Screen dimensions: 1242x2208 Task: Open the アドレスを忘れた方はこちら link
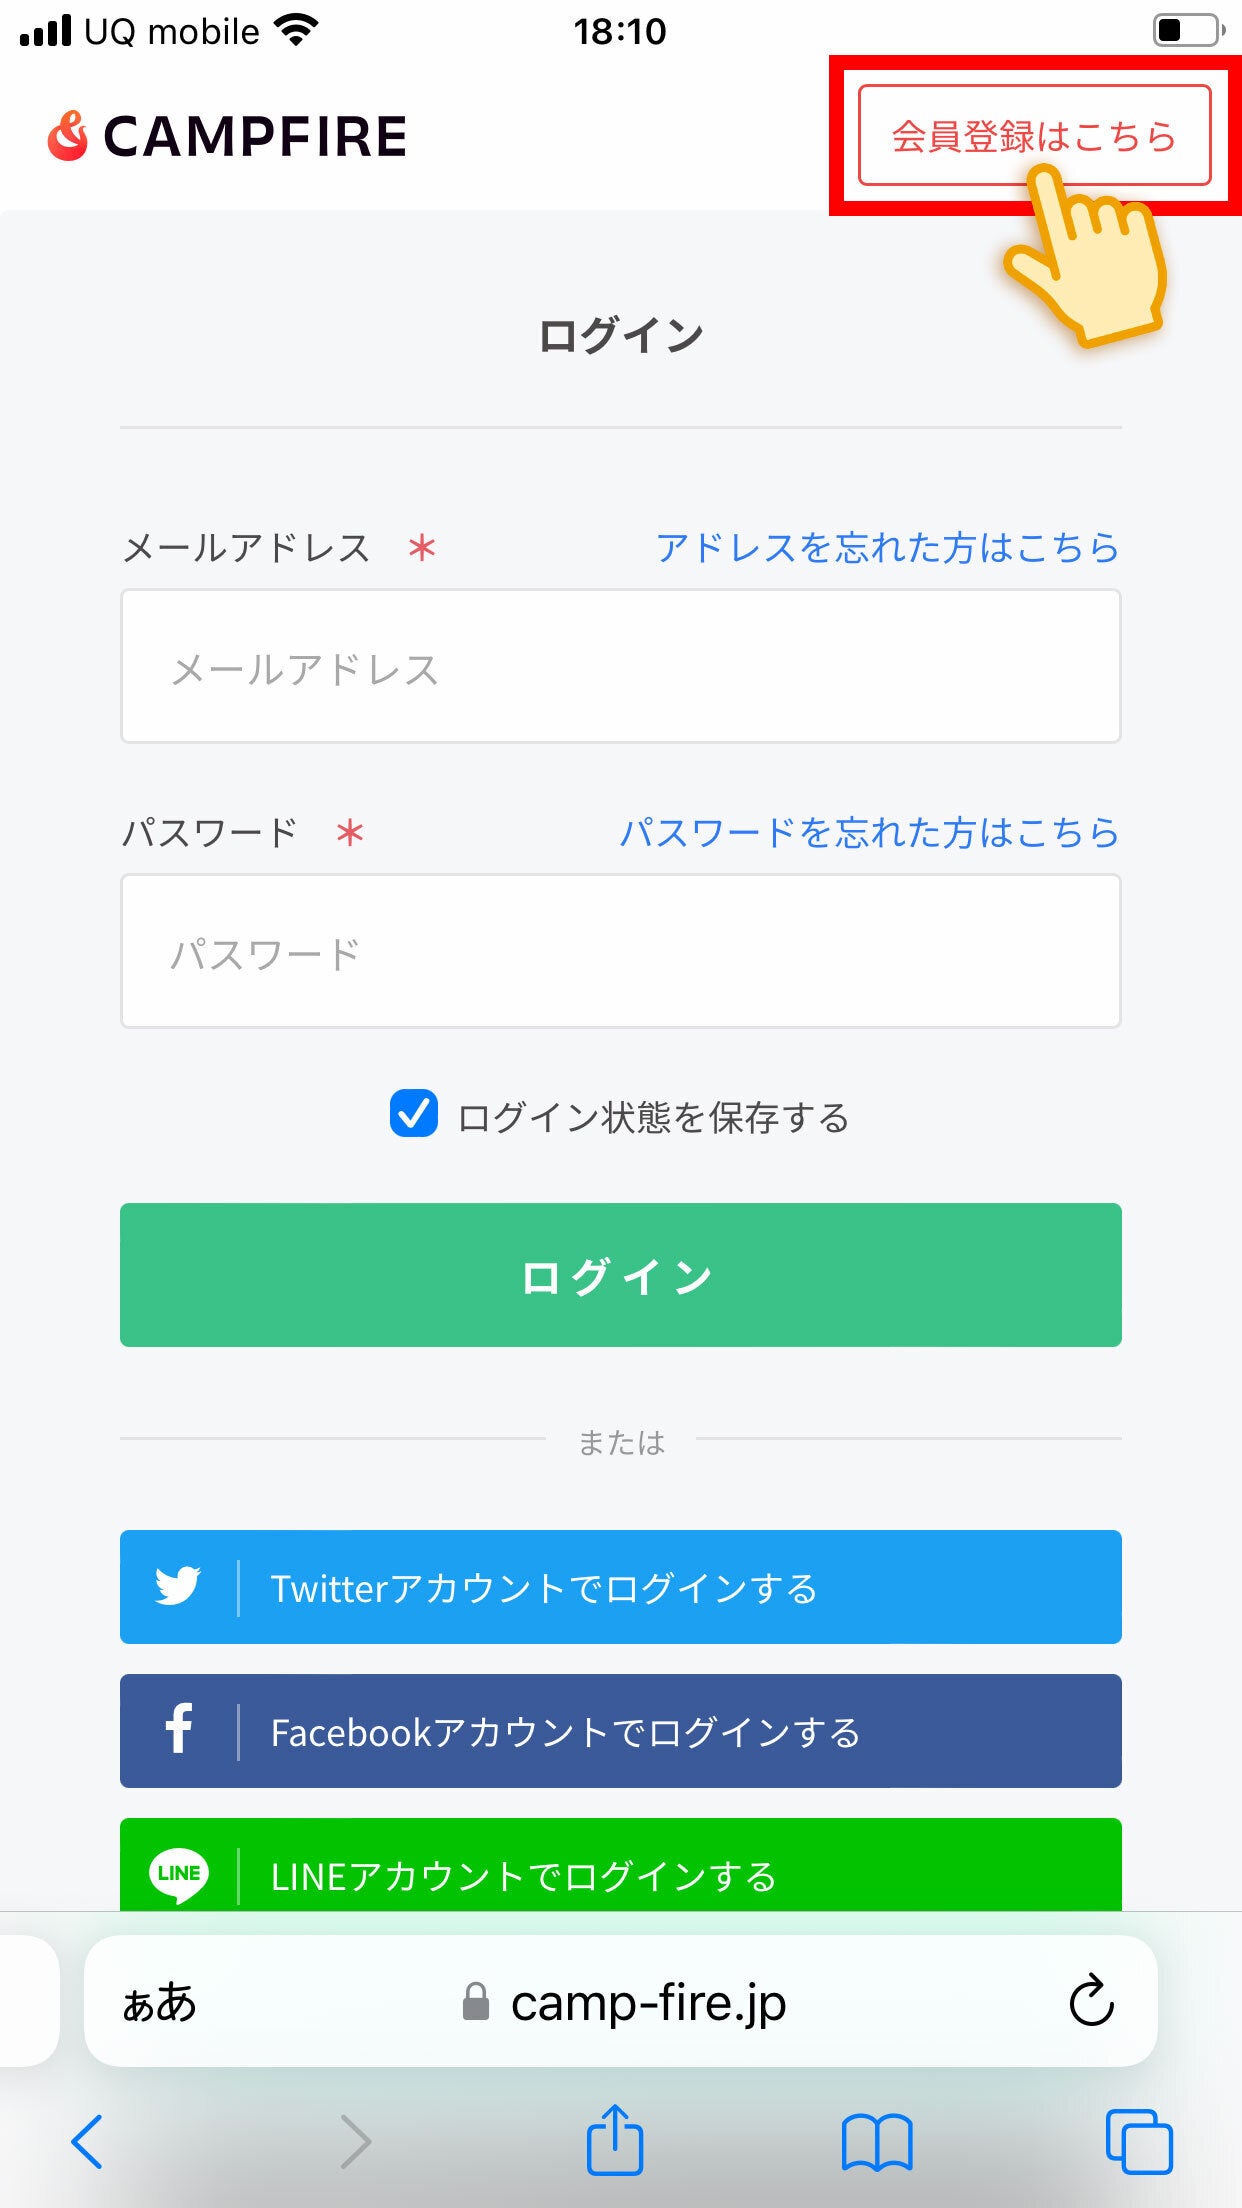tap(887, 548)
